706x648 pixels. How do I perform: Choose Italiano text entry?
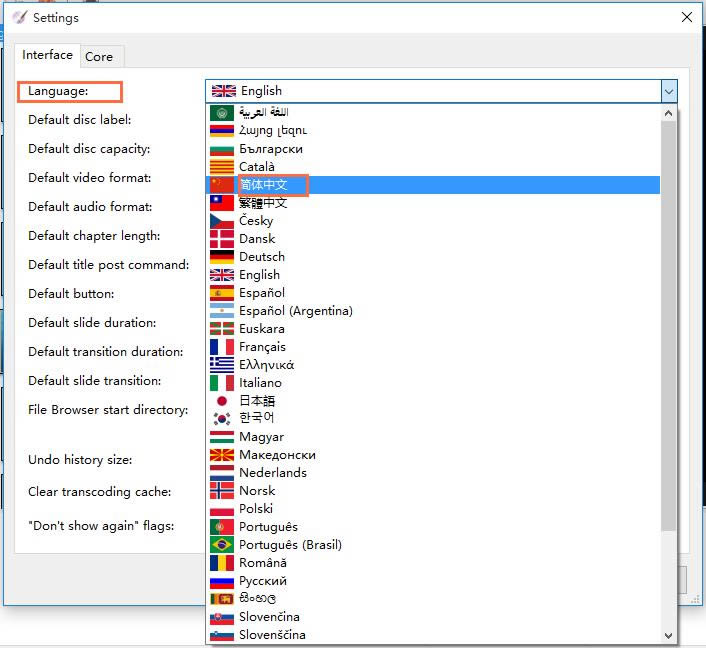click(261, 383)
